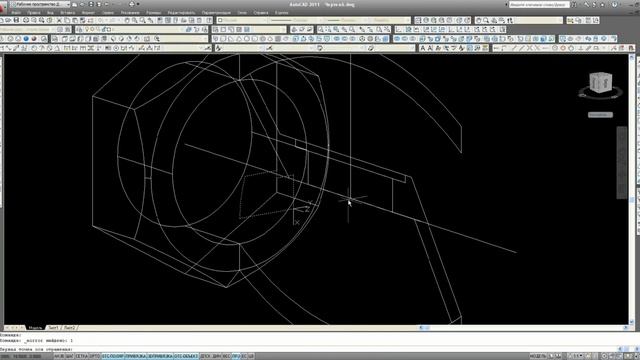This screenshot has width=640, height=360.
Task: Select the Модель tab
Action: click(x=35, y=328)
